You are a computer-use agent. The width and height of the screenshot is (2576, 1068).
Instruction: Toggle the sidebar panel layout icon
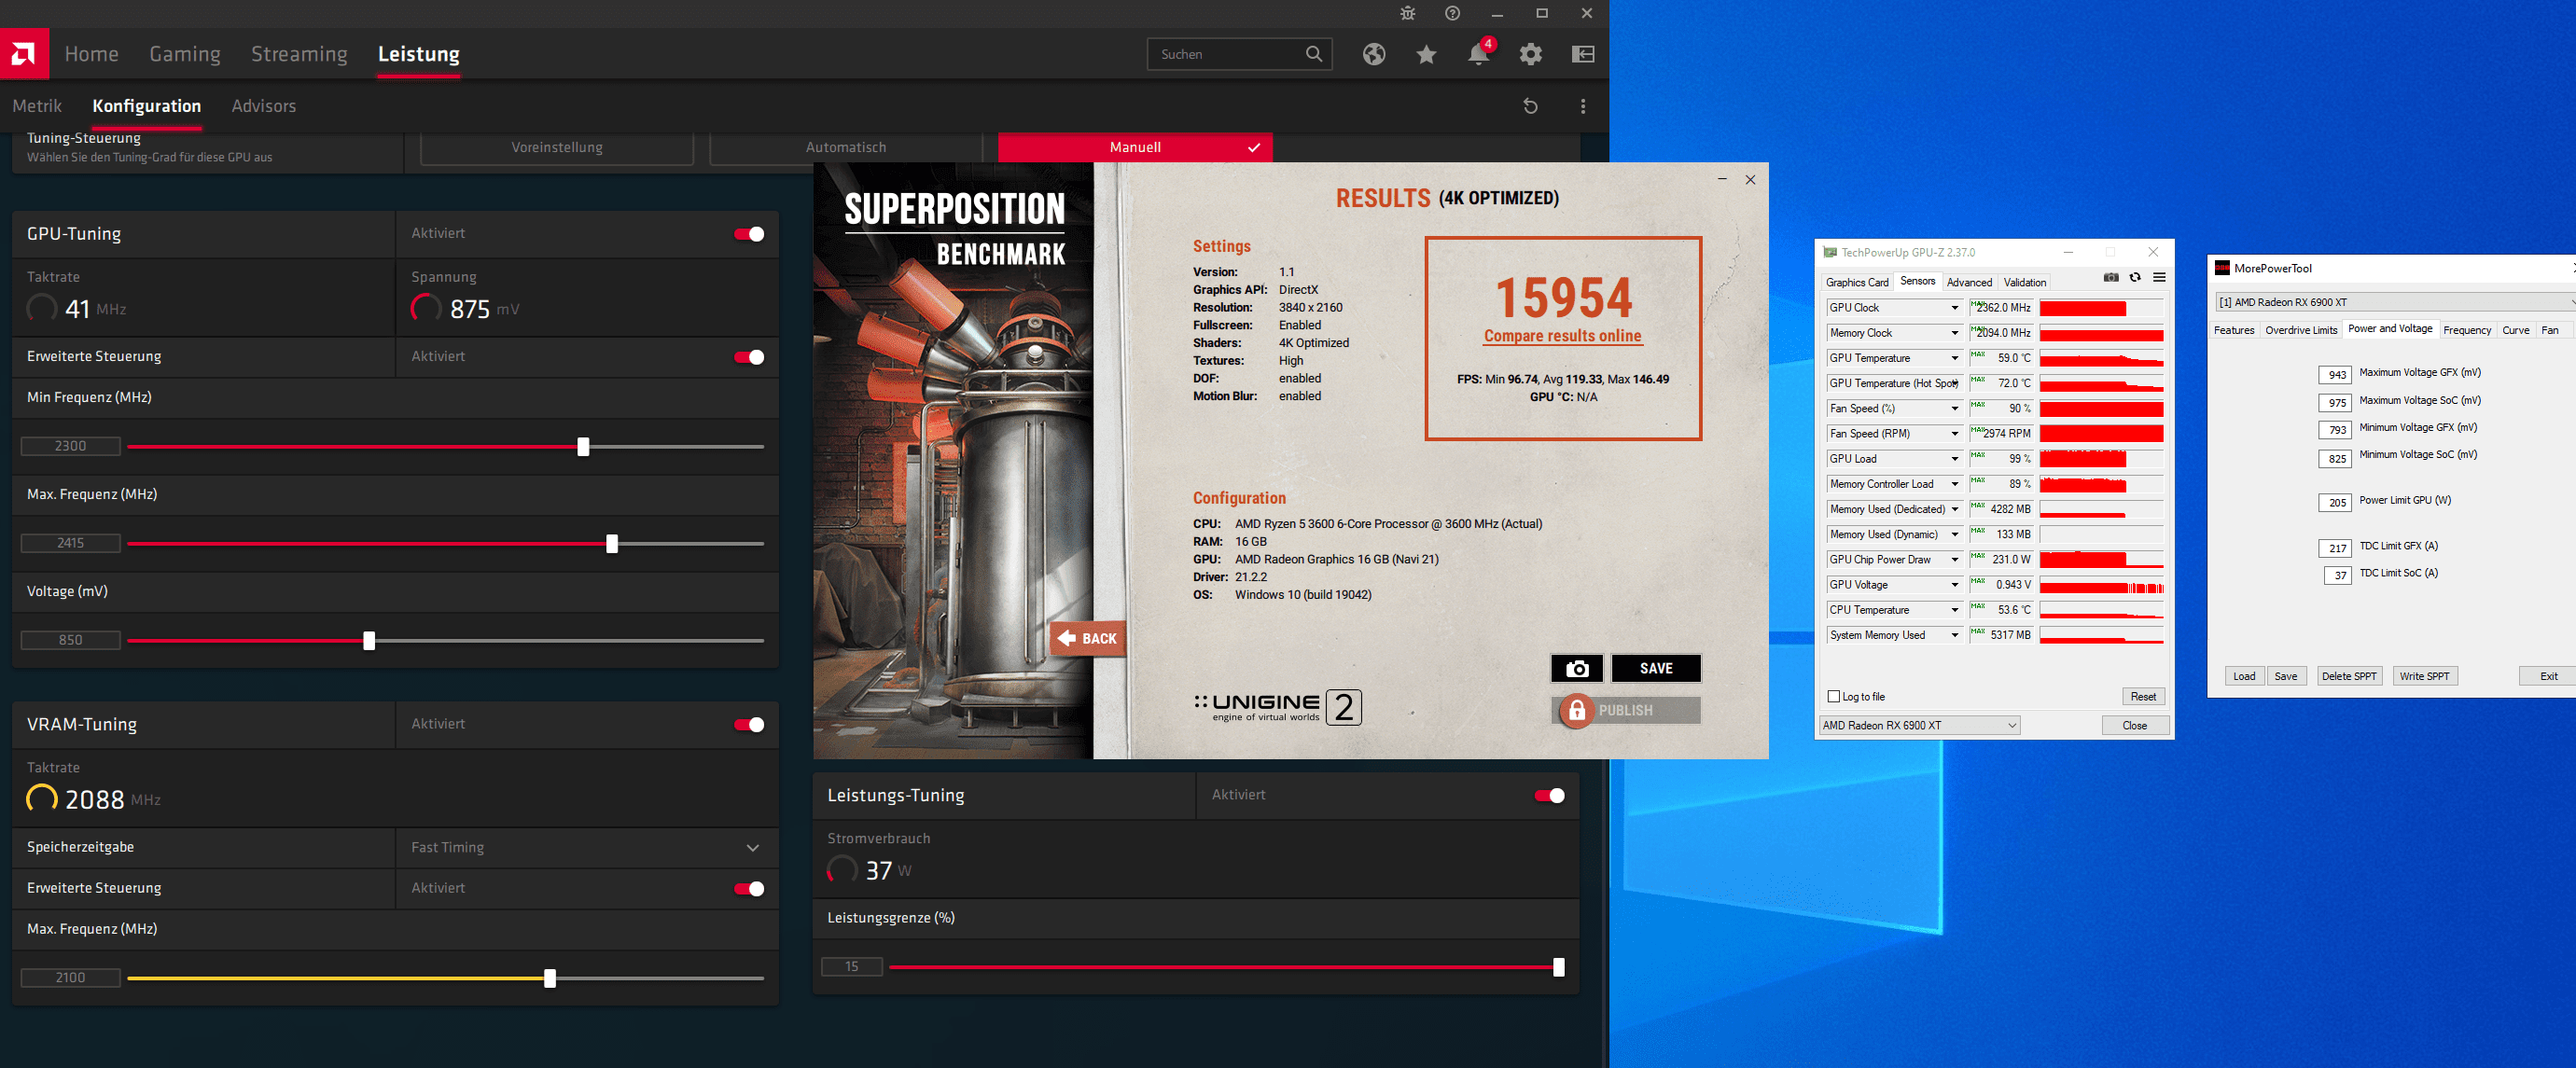click(1583, 54)
